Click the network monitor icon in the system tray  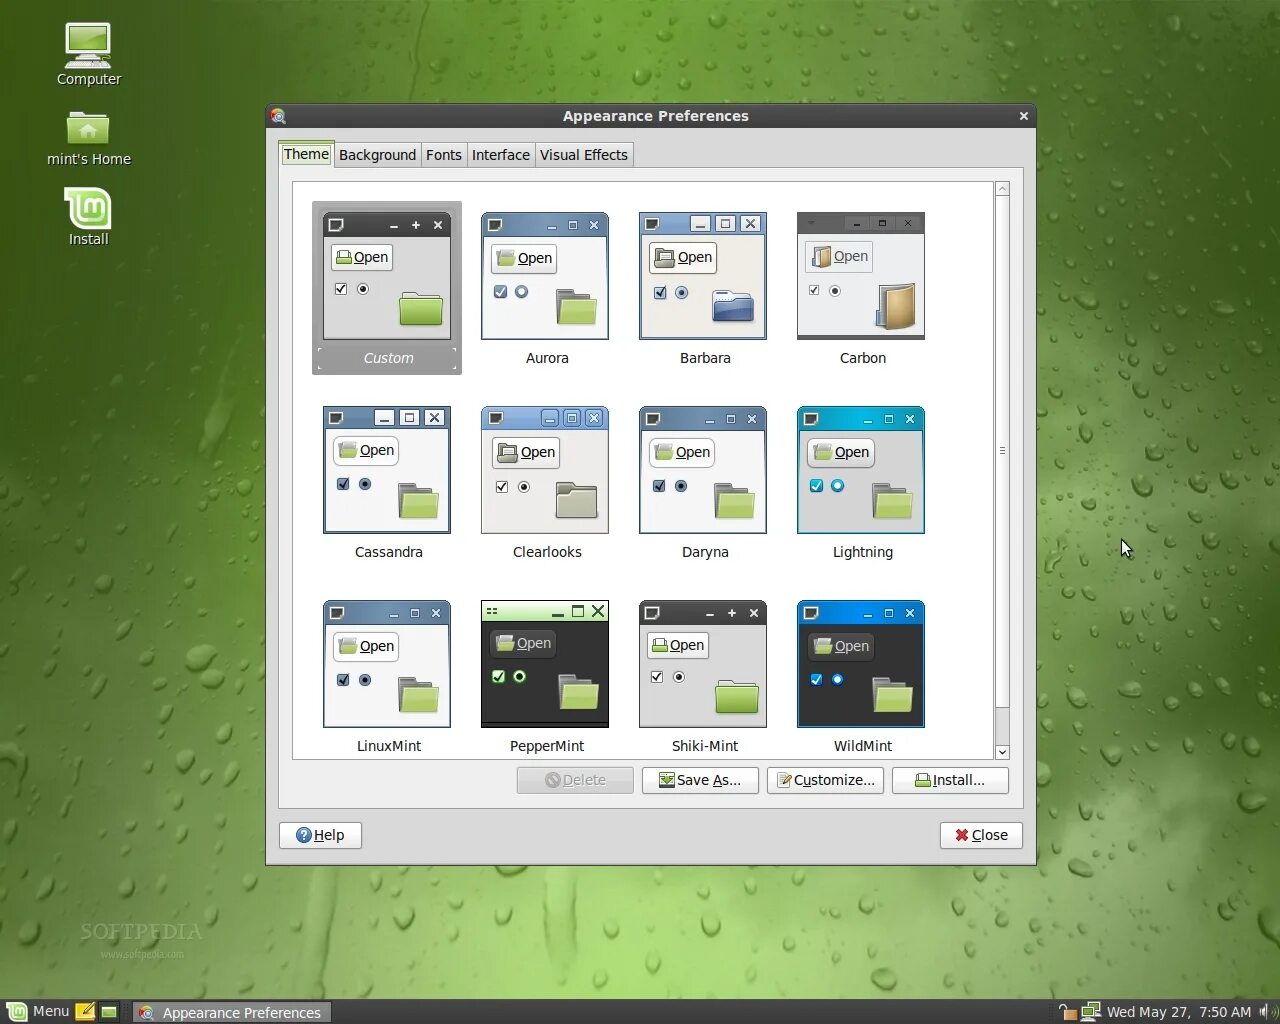(1090, 1011)
